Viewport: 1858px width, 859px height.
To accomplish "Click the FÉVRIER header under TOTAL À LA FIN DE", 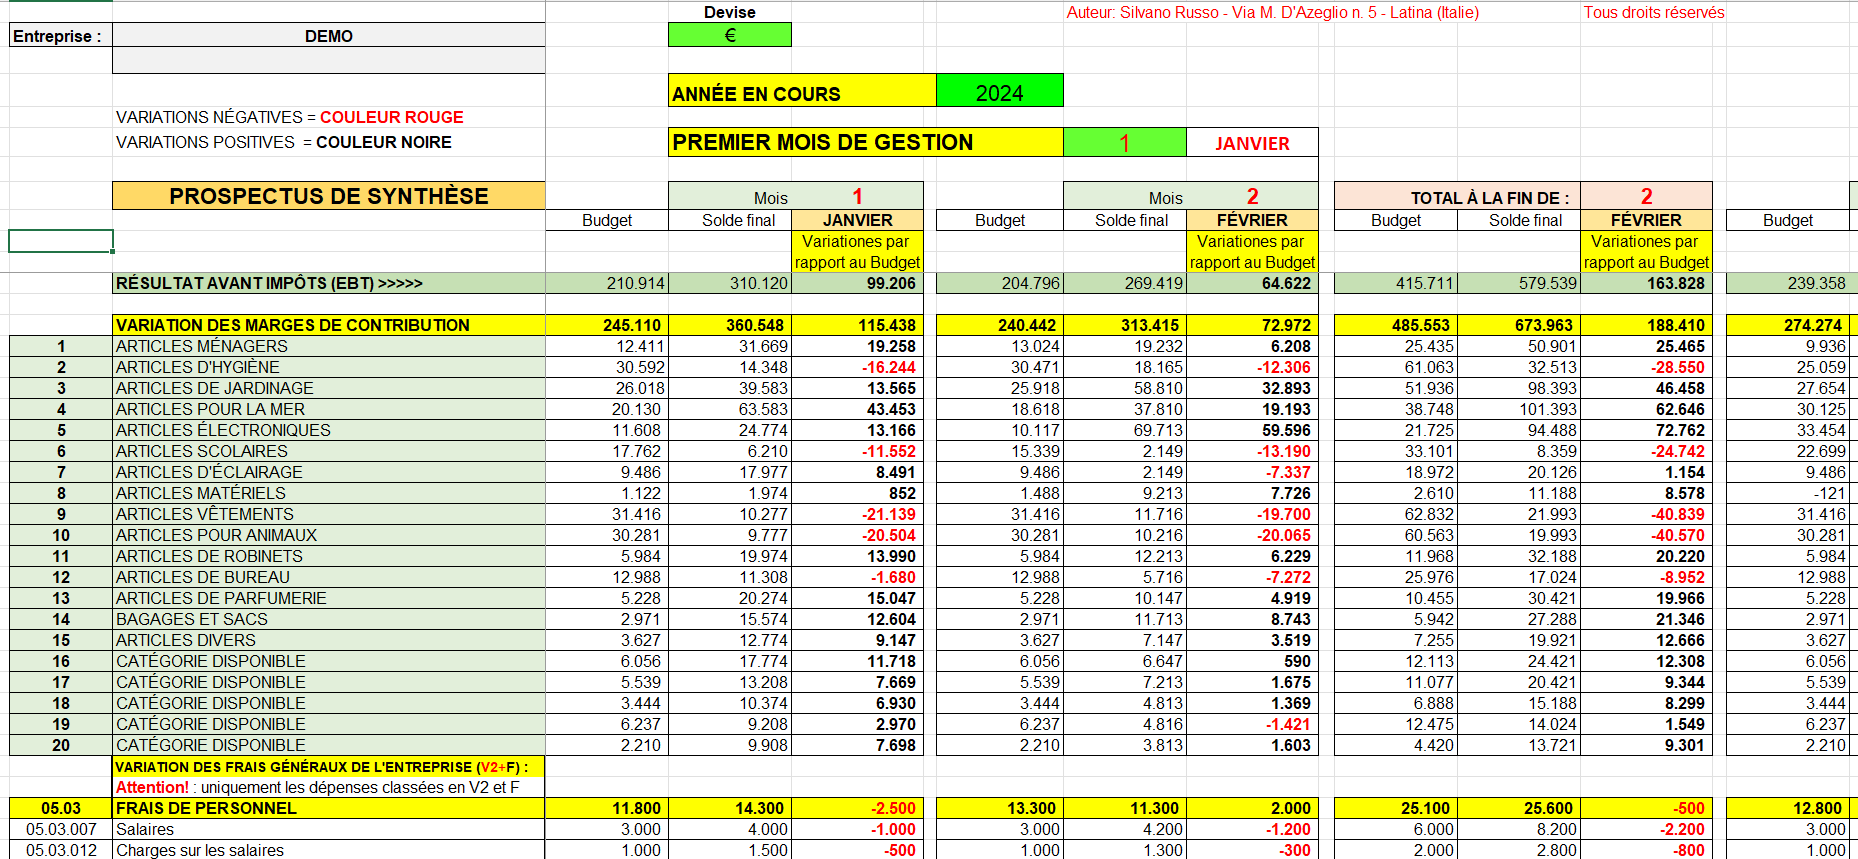I will 1646,220.
